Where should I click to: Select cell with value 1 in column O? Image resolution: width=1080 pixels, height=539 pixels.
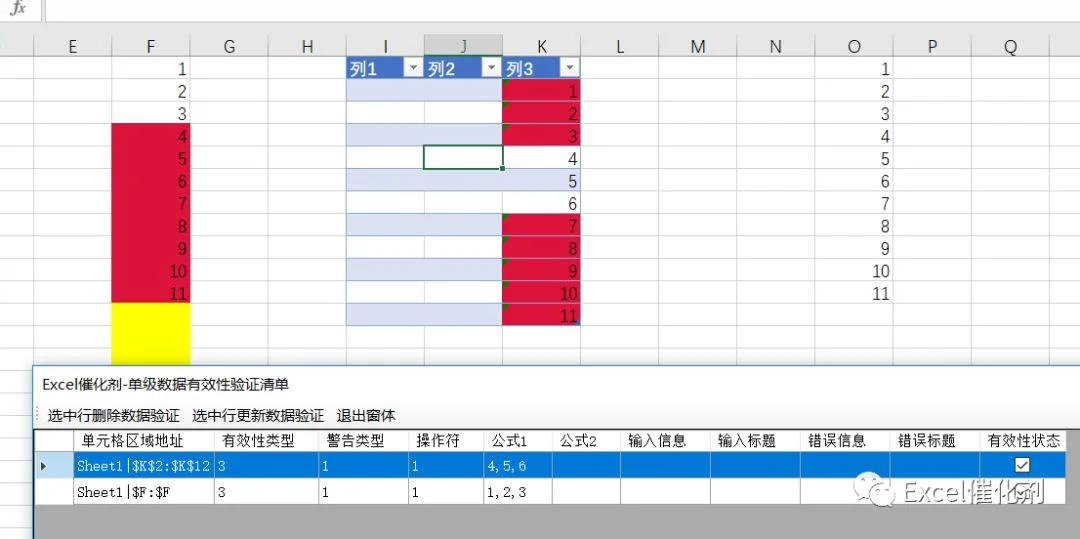pos(854,68)
